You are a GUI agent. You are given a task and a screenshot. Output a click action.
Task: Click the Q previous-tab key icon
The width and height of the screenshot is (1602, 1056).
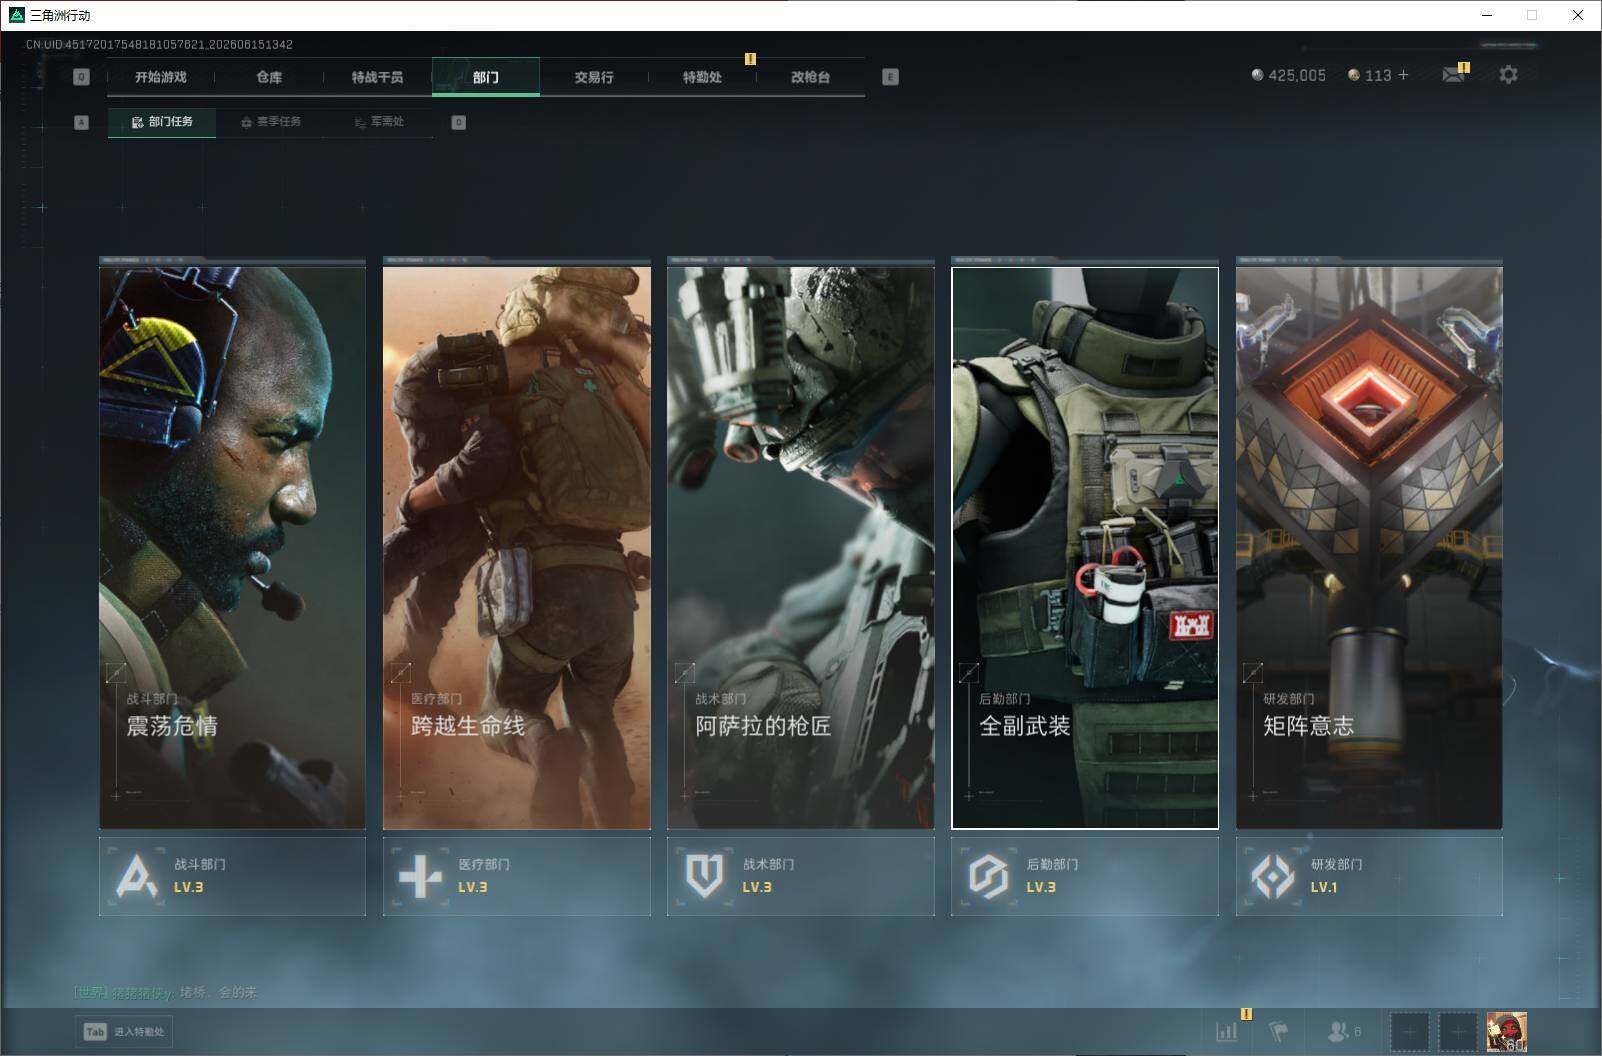(x=82, y=77)
